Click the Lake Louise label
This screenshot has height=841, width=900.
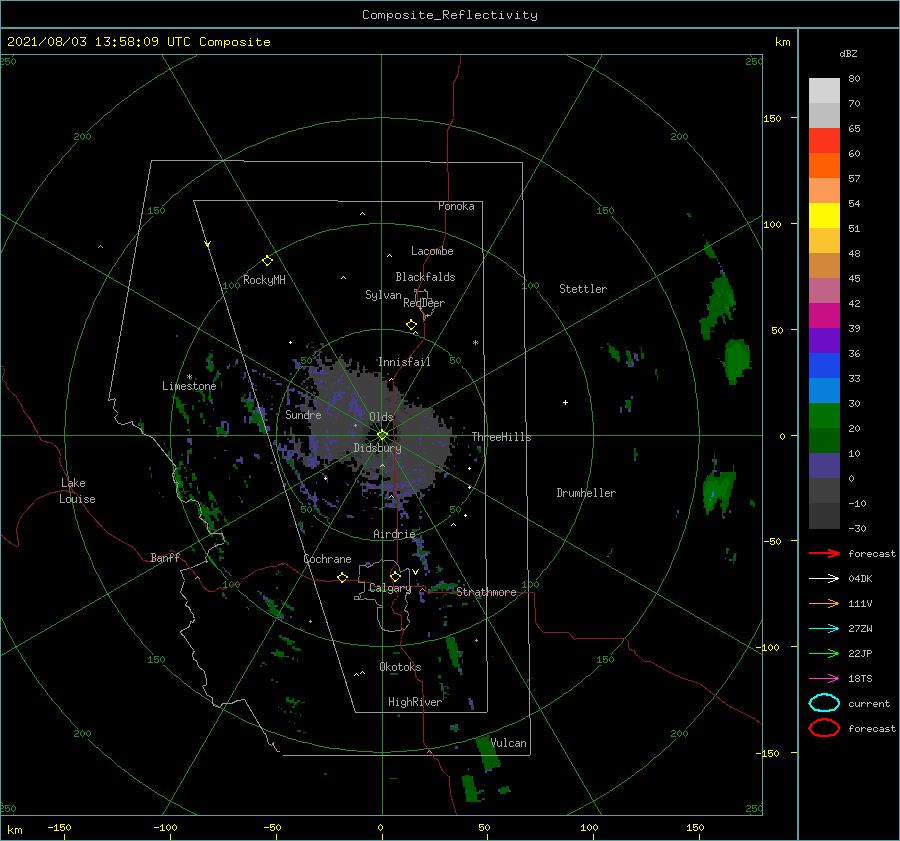pos(77,491)
